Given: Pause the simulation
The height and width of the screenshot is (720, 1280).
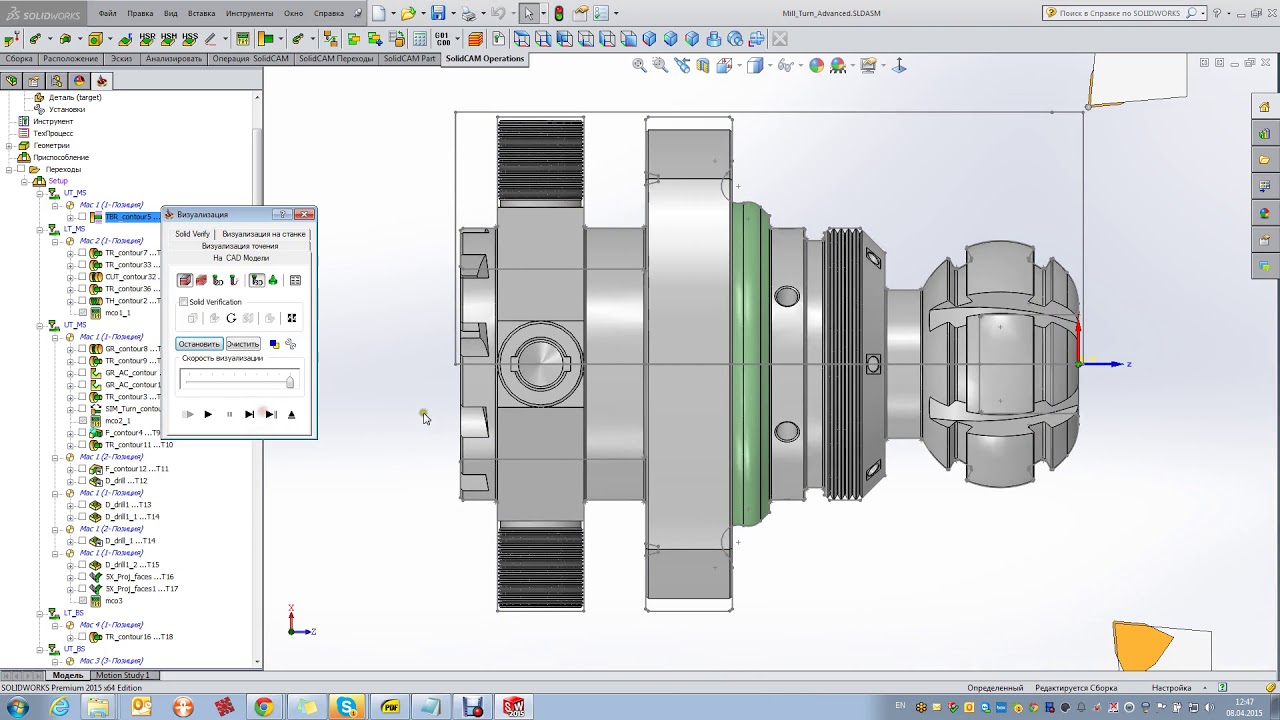Looking at the screenshot, I should pyautogui.click(x=229, y=414).
